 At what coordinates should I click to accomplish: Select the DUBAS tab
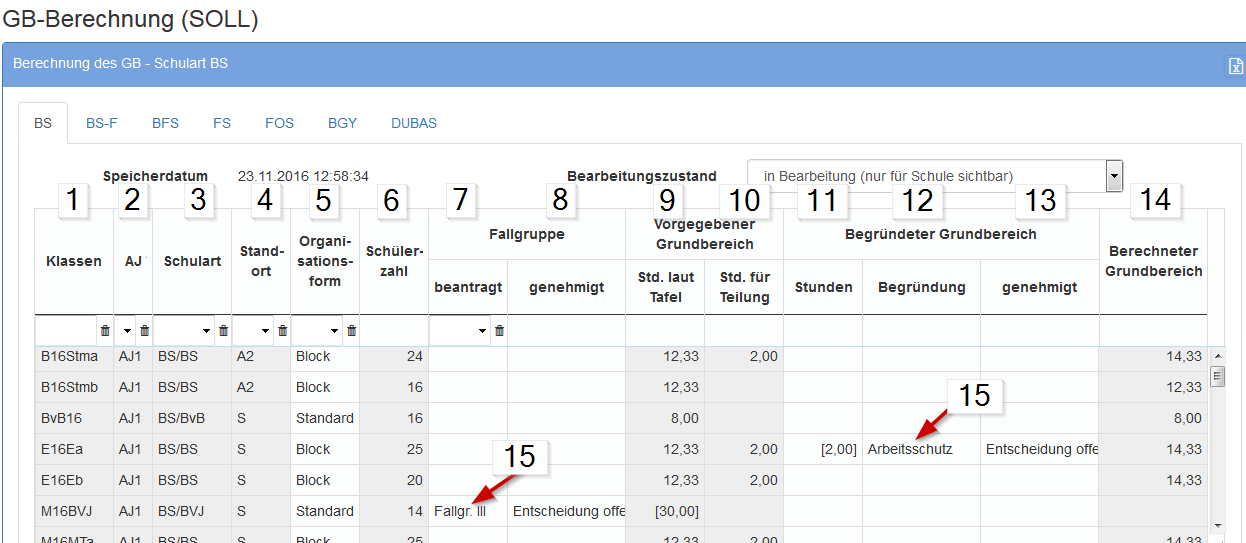(x=413, y=123)
